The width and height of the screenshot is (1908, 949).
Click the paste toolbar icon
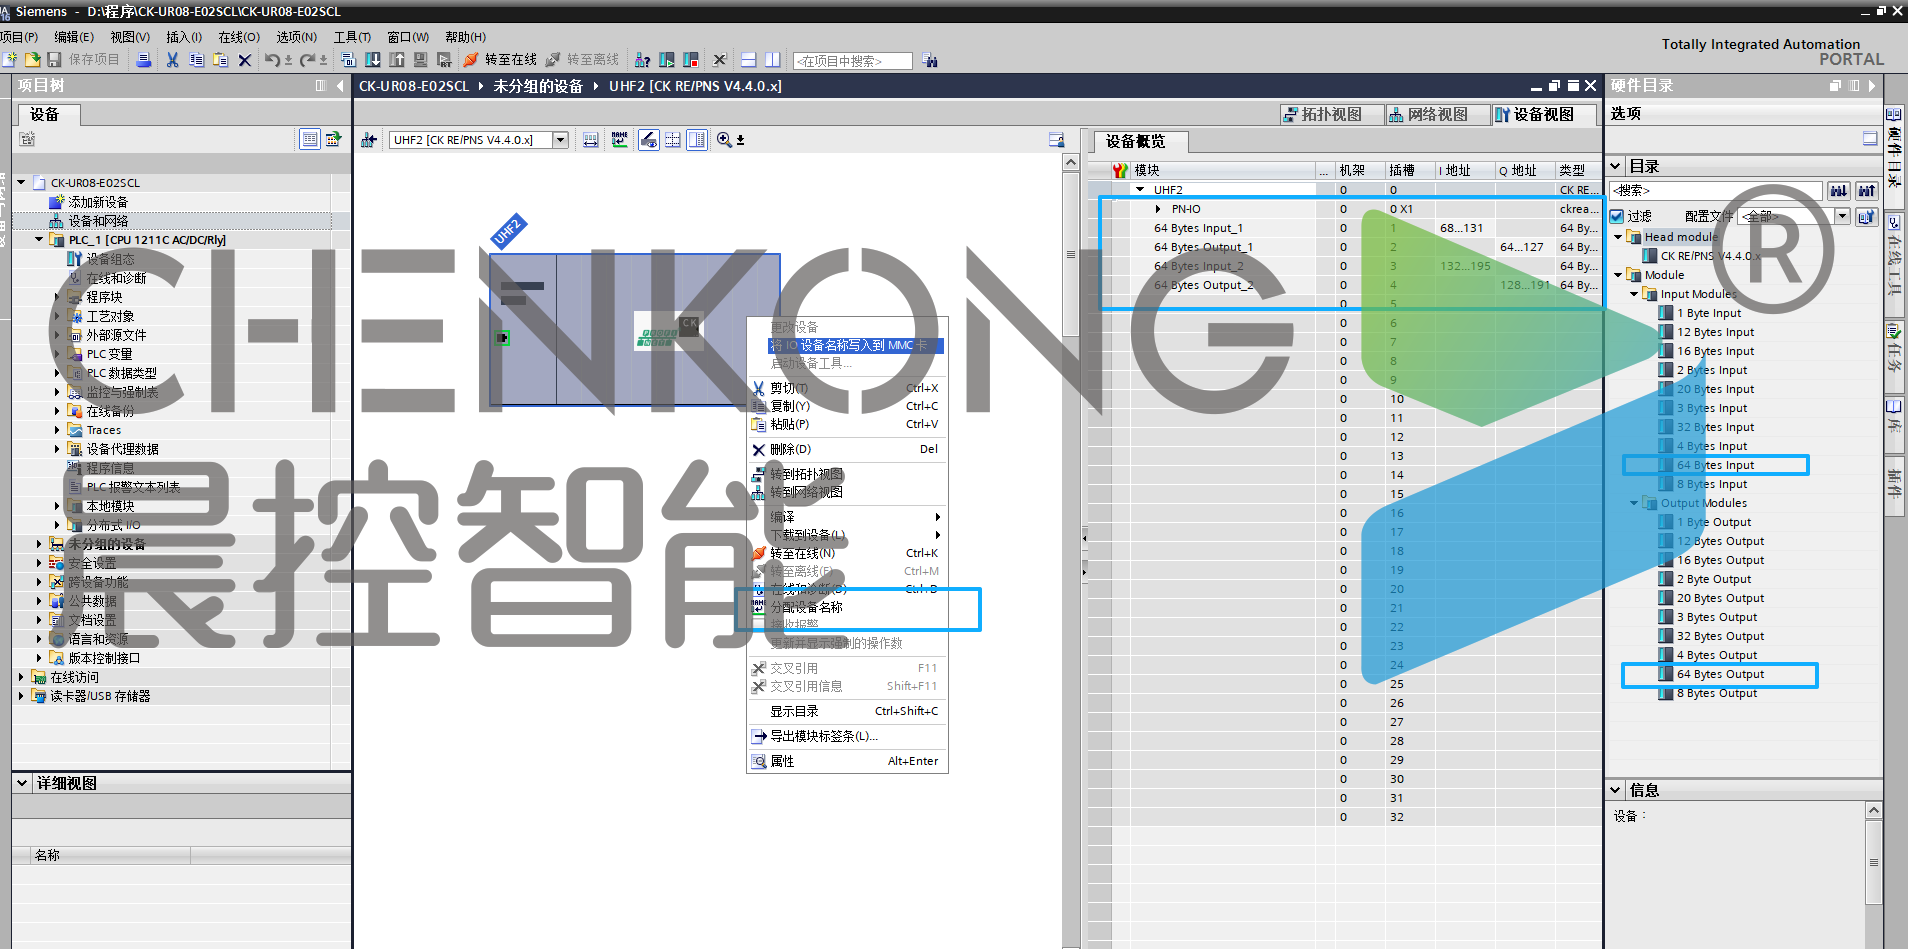(x=220, y=60)
